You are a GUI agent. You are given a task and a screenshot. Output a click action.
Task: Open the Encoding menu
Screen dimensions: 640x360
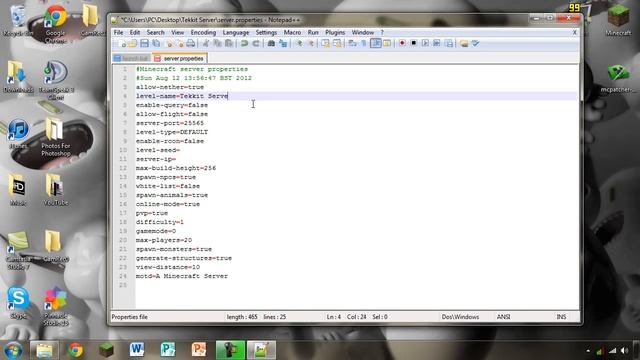point(203,32)
